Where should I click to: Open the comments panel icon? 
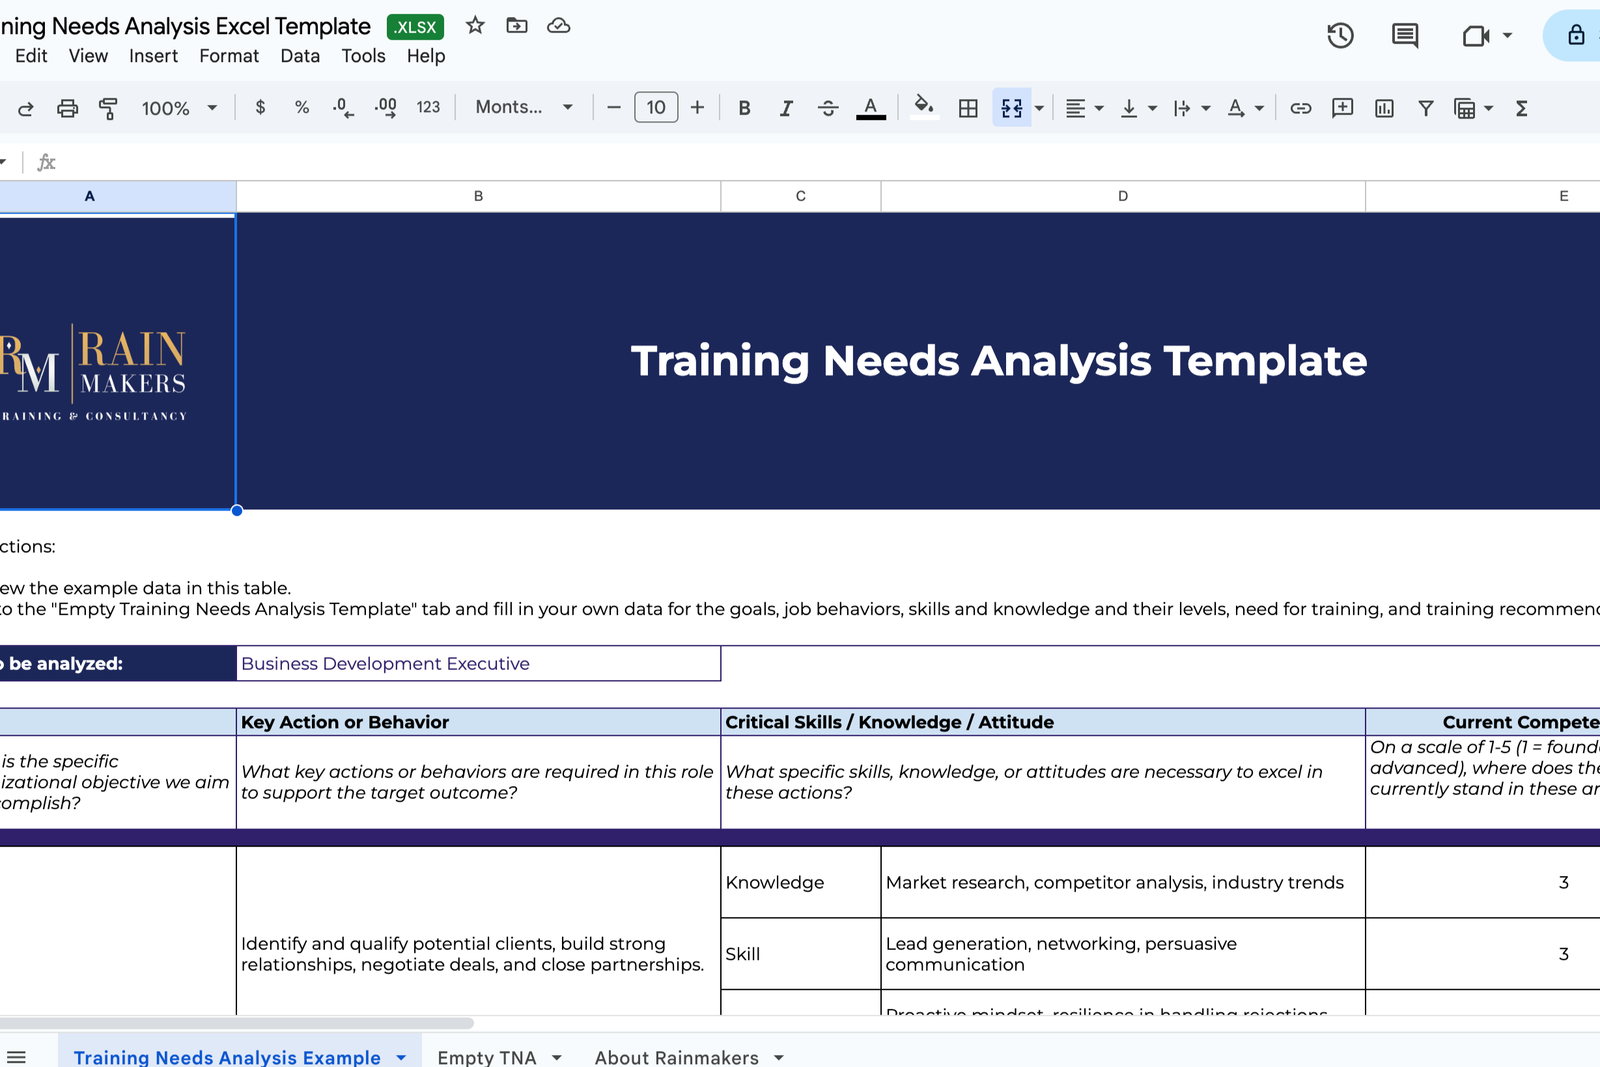point(1405,36)
